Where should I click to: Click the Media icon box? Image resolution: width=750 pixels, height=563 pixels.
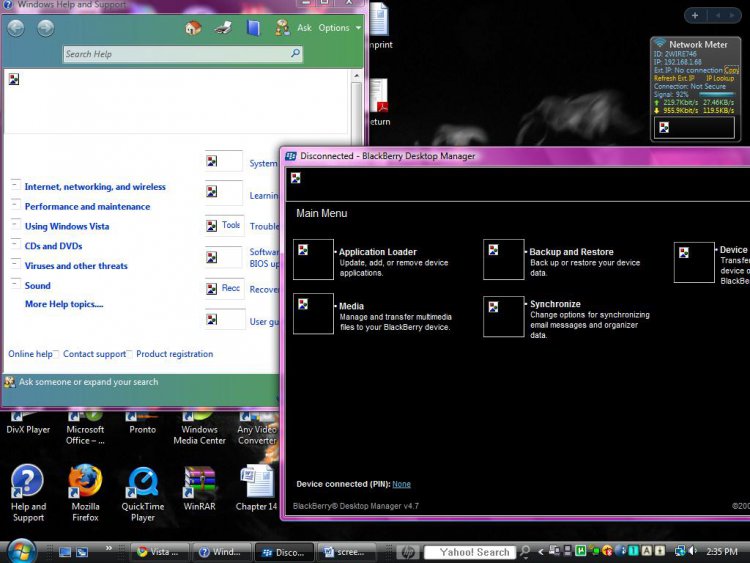(x=313, y=313)
